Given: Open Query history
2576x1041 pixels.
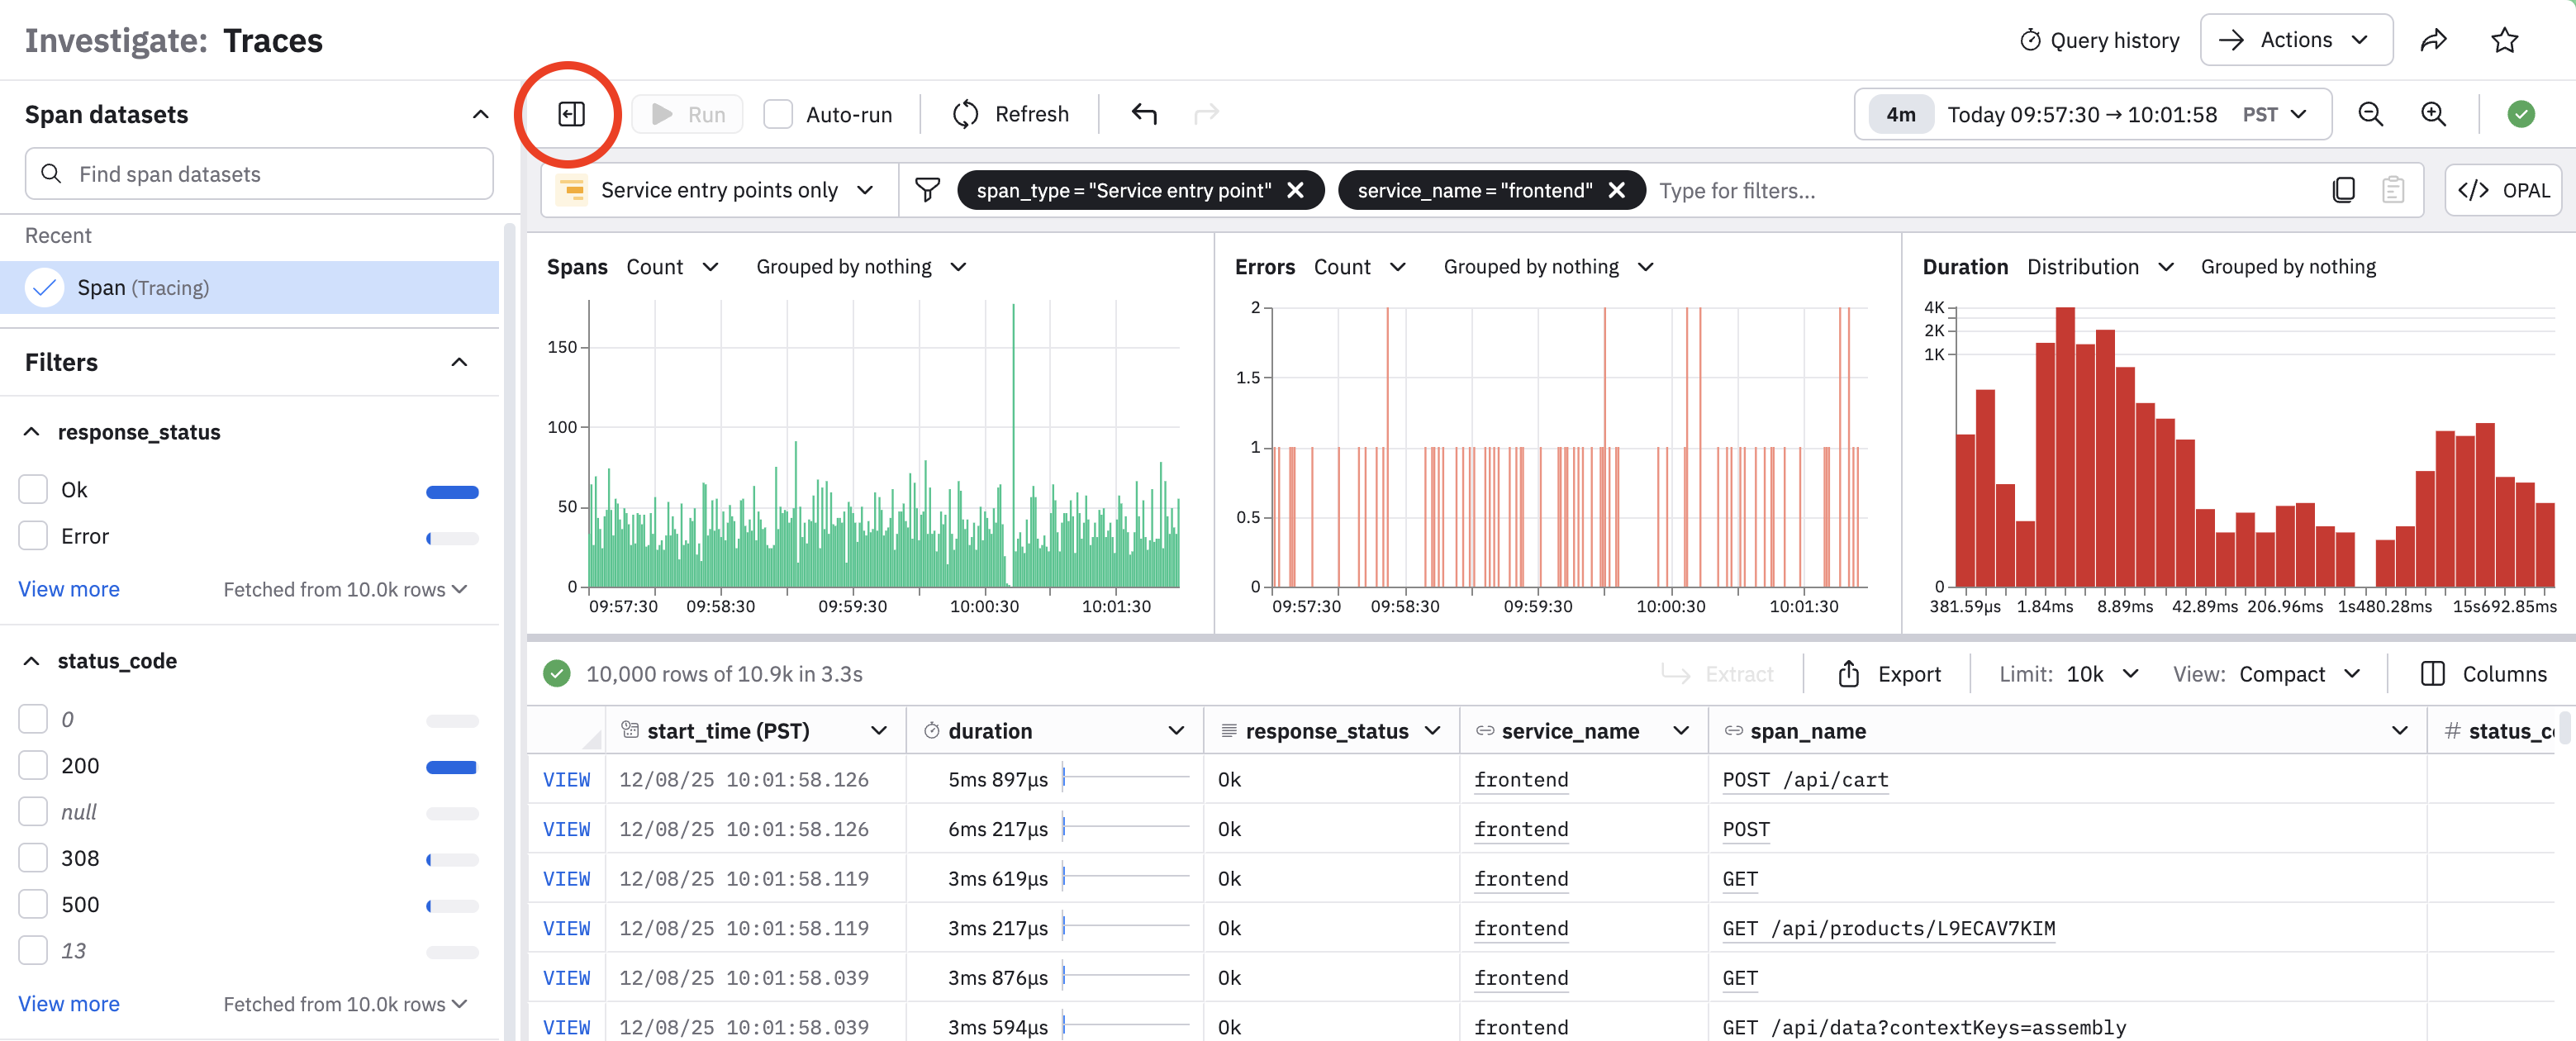Looking at the screenshot, I should (2099, 40).
